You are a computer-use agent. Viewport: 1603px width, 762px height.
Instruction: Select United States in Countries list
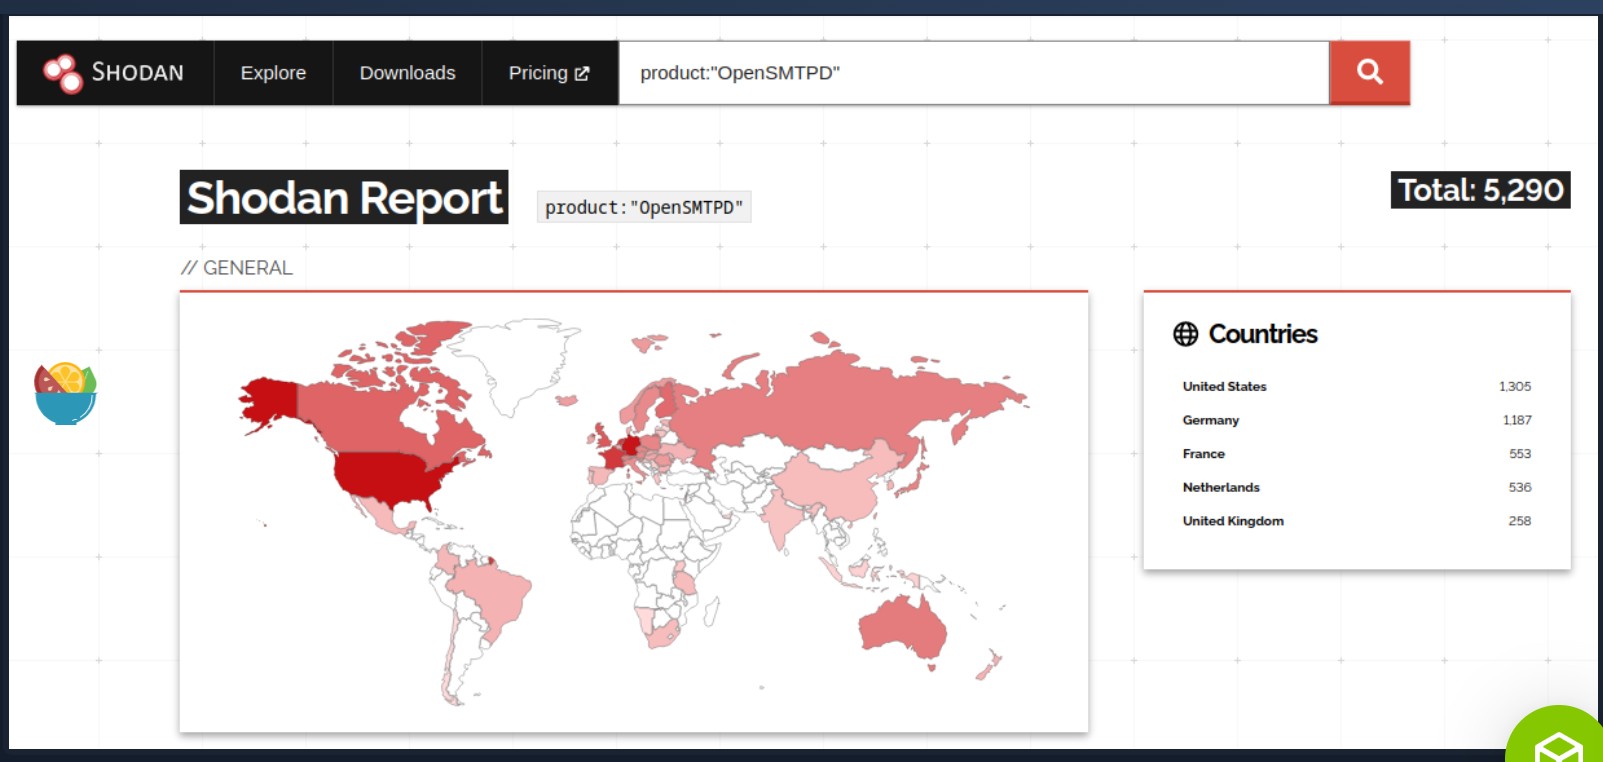[x=1224, y=386]
